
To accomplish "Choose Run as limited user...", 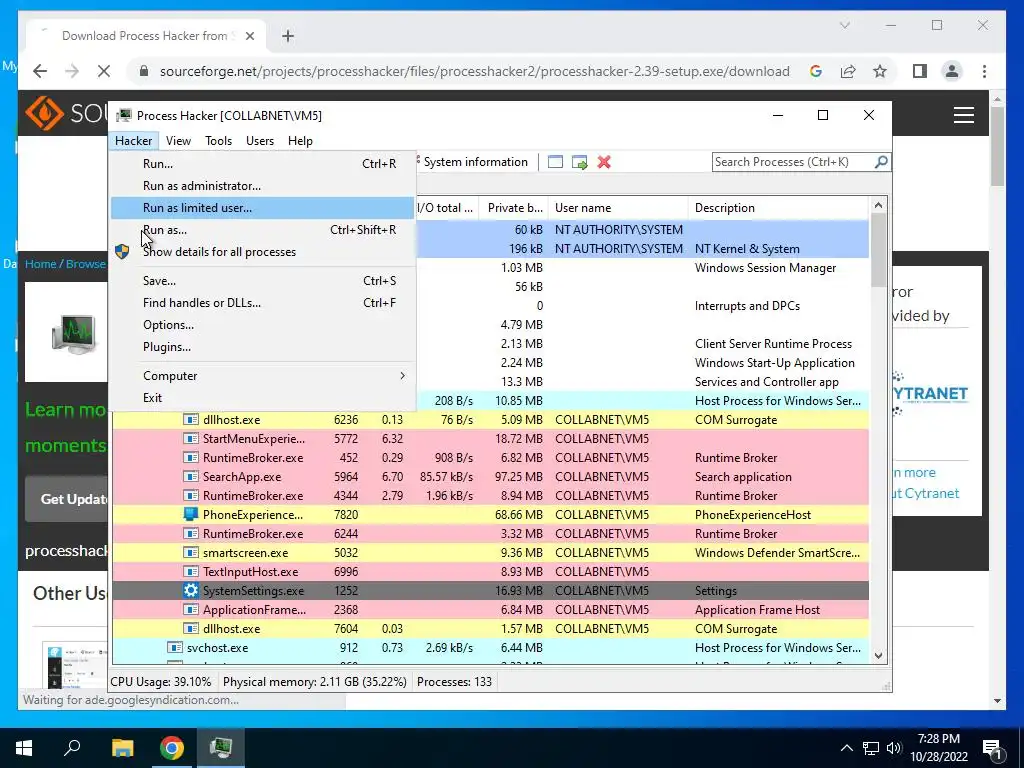I will (x=263, y=208).
